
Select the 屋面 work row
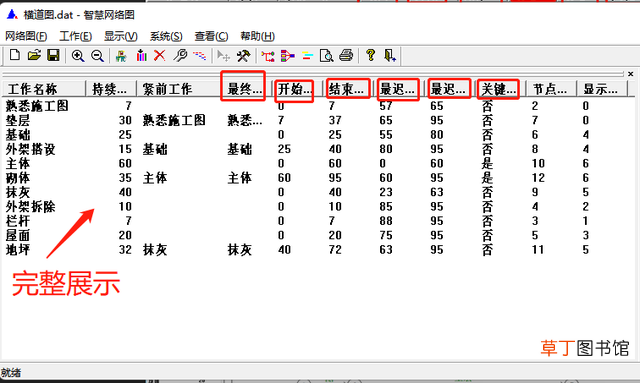pyautogui.click(x=18, y=235)
